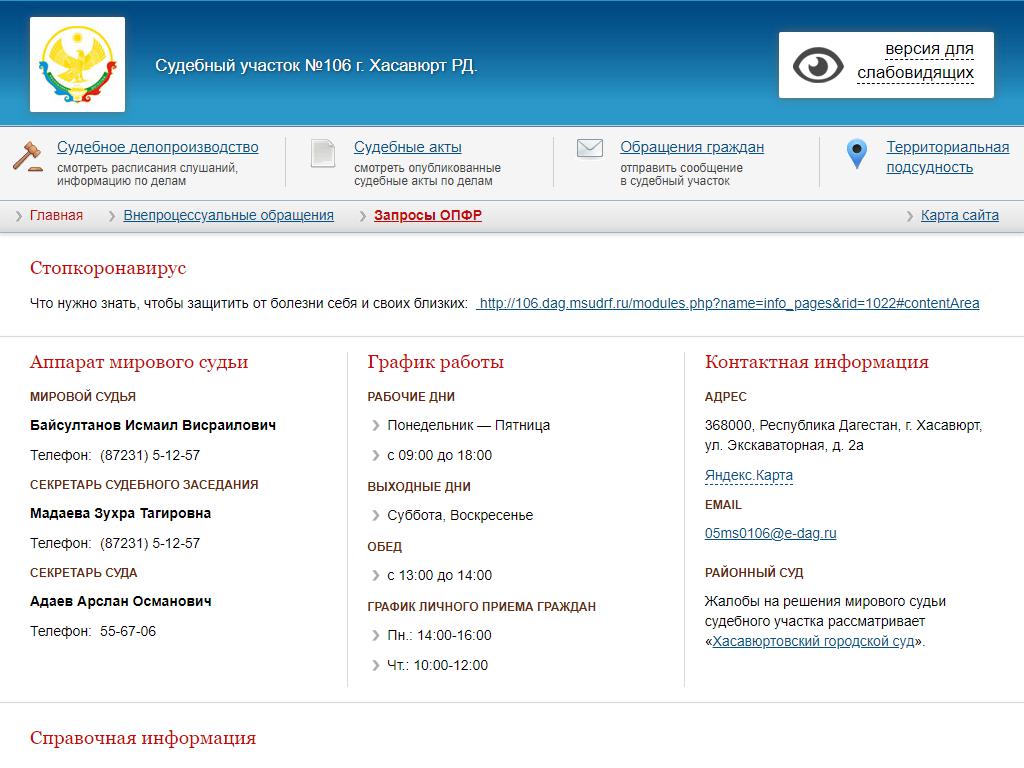Go to the Главная menu item

click(x=56, y=215)
